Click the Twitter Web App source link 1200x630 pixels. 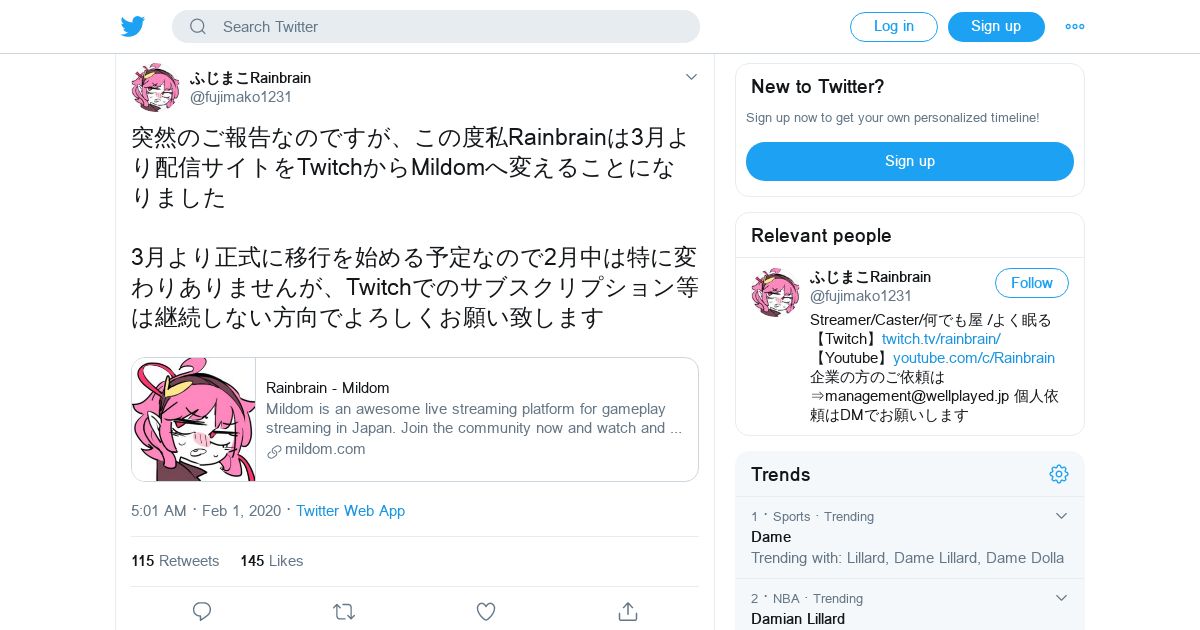350,511
